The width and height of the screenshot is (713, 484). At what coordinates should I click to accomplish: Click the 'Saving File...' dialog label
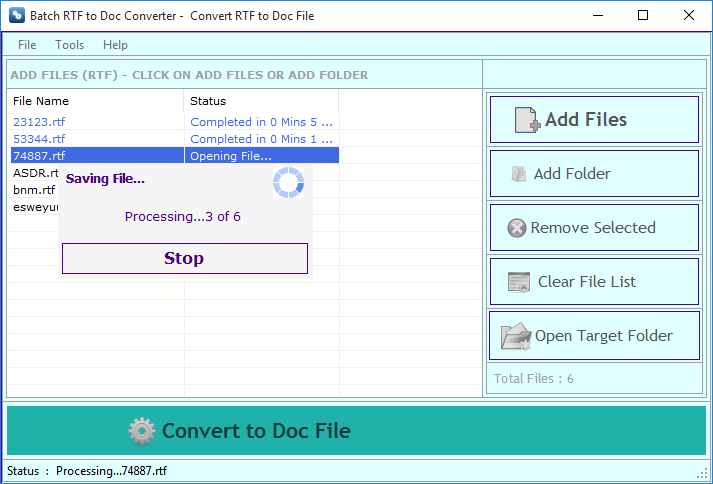[x=105, y=179]
